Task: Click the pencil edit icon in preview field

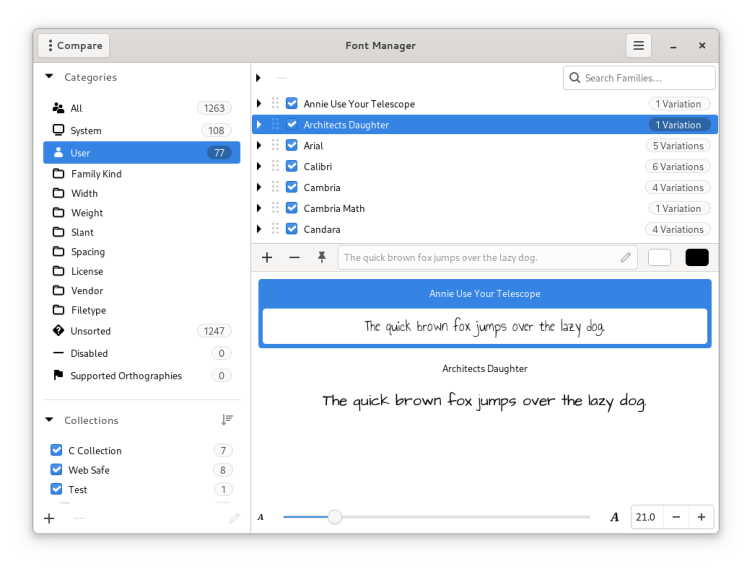Action: click(x=626, y=257)
